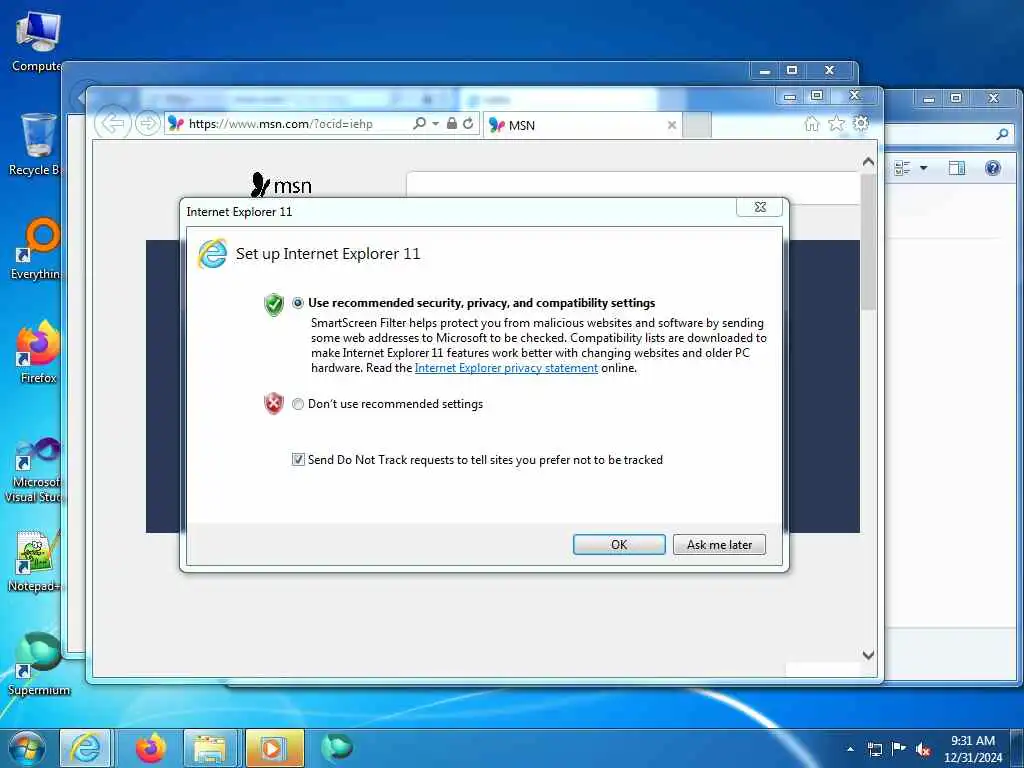The image size is (1024, 768).
Task: Click the search icon in Explorer window
Action: [x=1002, y=134]
